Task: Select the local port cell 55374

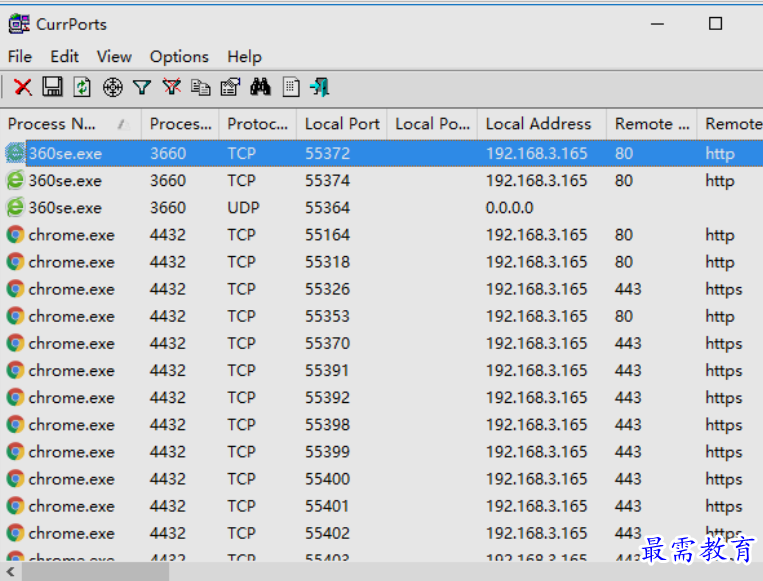Action: tap(327, 181)
